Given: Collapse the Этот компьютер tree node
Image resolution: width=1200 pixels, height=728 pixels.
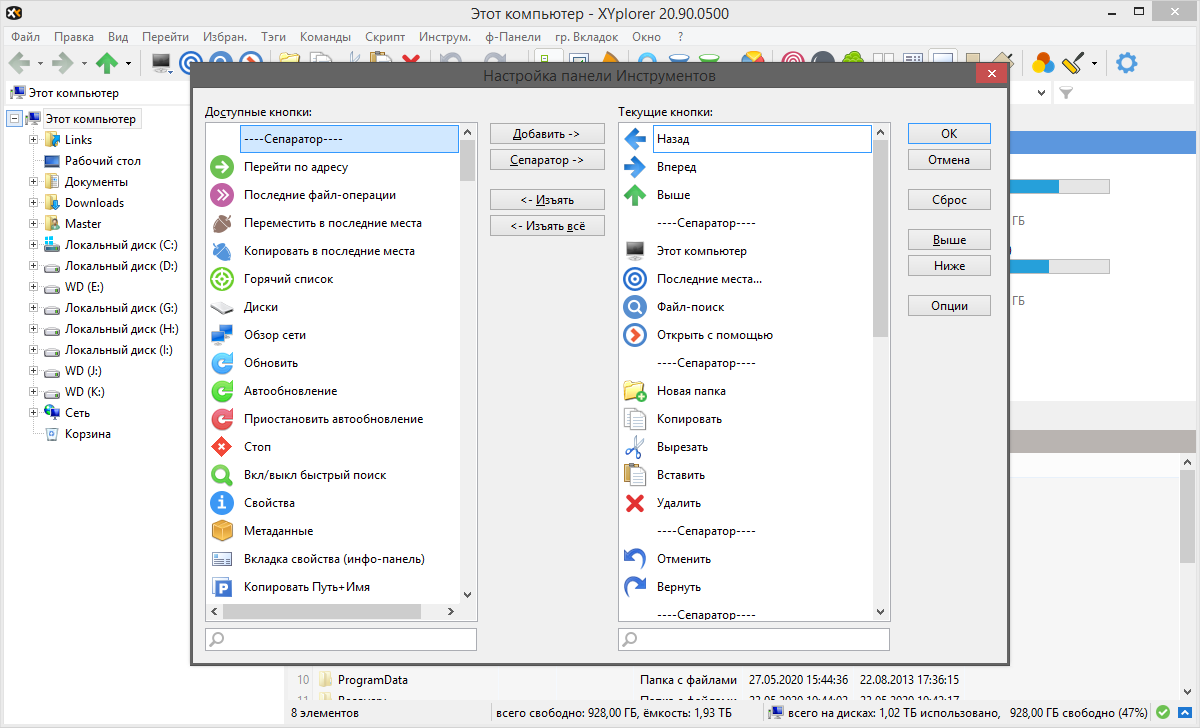Looking at the screenshot, I should point(14,119).
